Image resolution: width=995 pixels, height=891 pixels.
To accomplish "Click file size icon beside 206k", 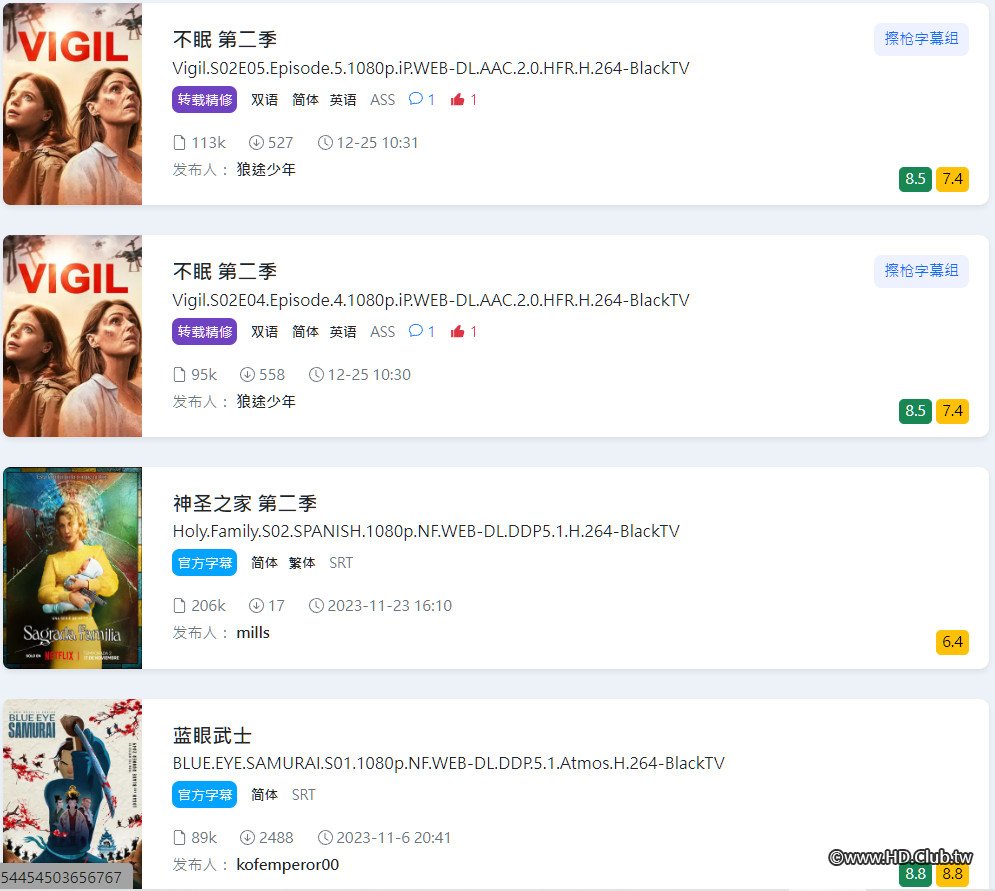I will [180, 606].
